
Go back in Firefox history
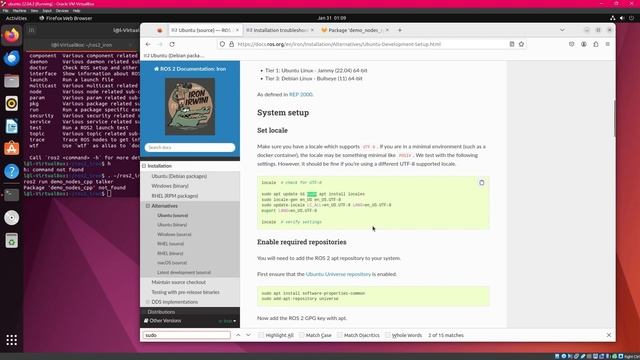pos(148,44)
